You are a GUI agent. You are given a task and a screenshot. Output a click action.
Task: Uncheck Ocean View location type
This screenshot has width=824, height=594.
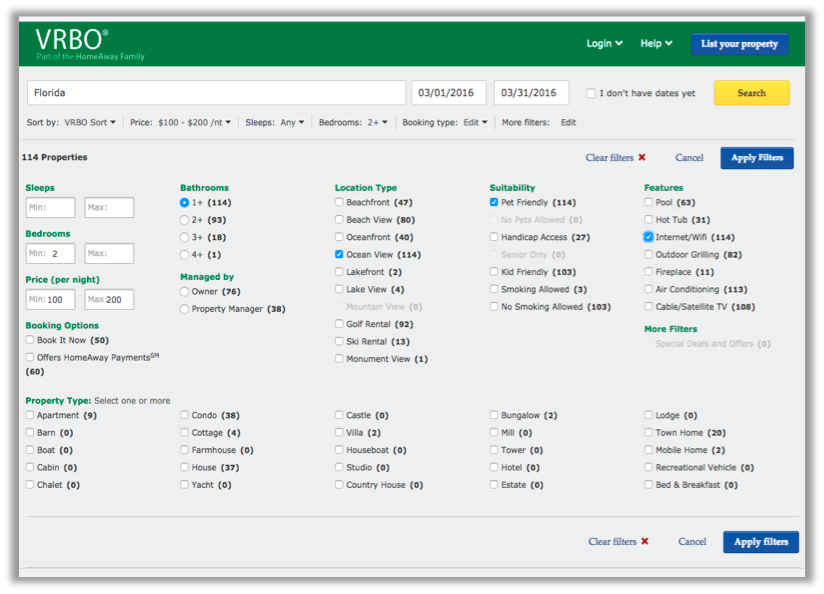click(x=339, y=254)
